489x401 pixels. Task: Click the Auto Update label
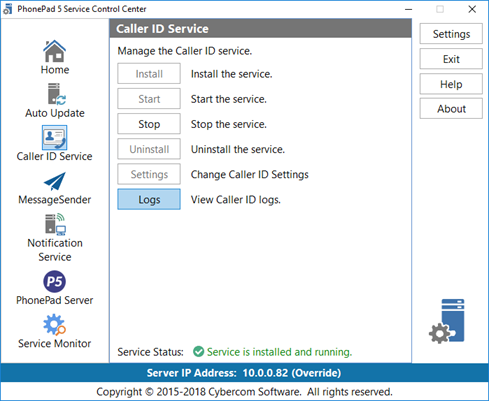click(55, 113)
